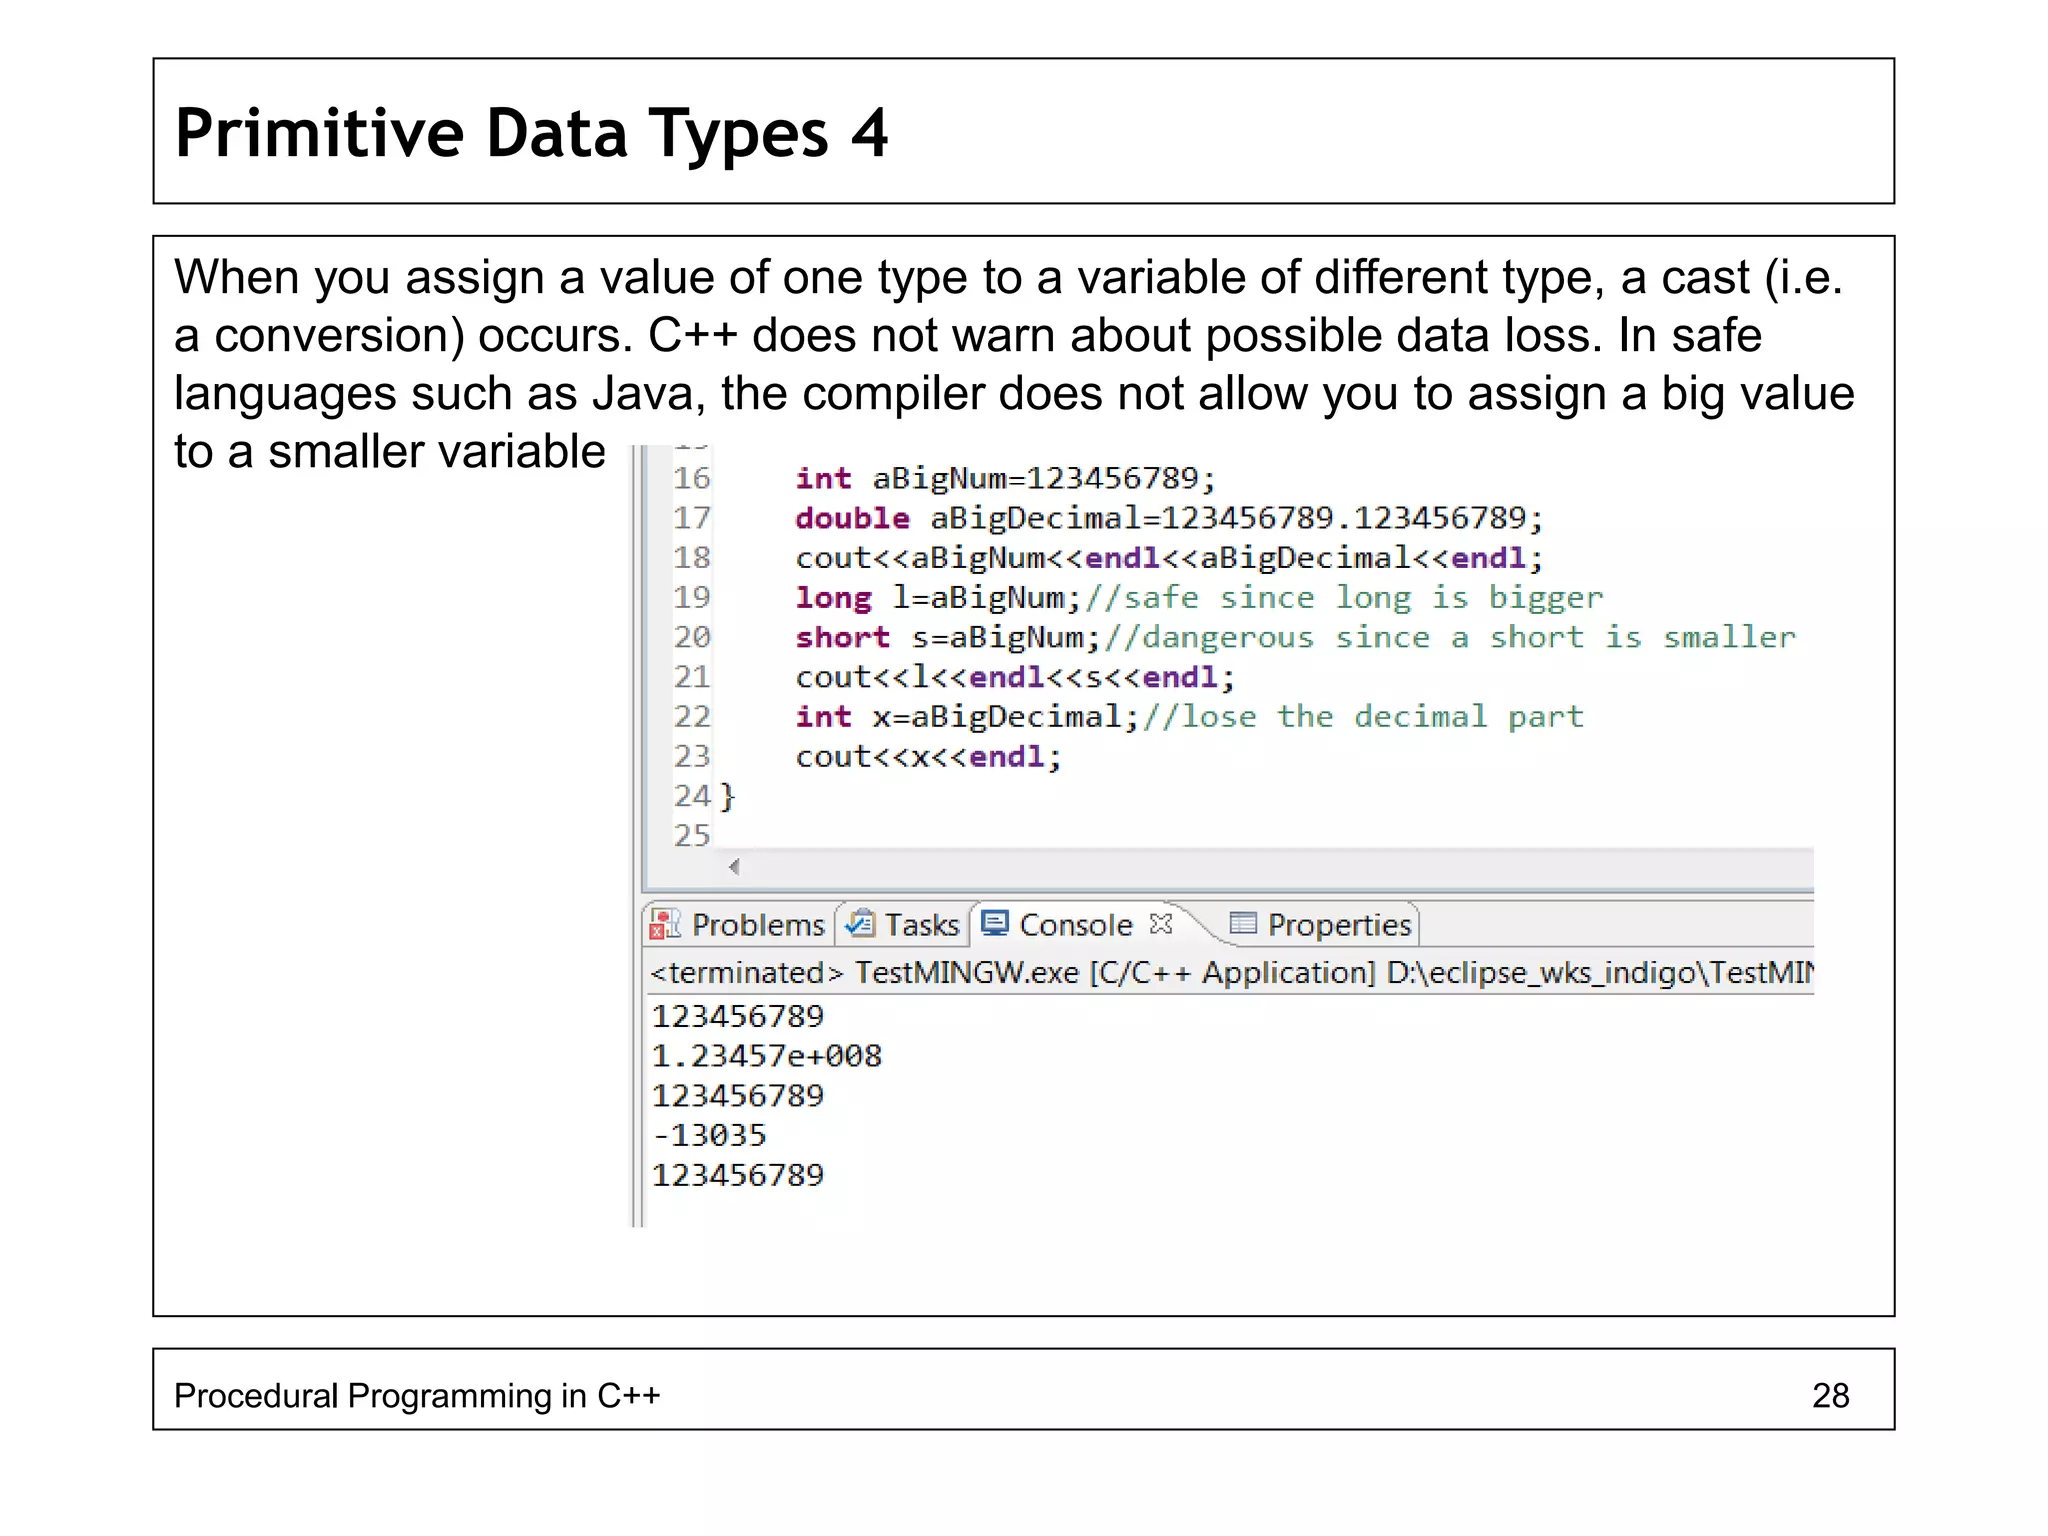Click console output '-13035'
The image size is (2048, 1536).
pos(709,1135)
